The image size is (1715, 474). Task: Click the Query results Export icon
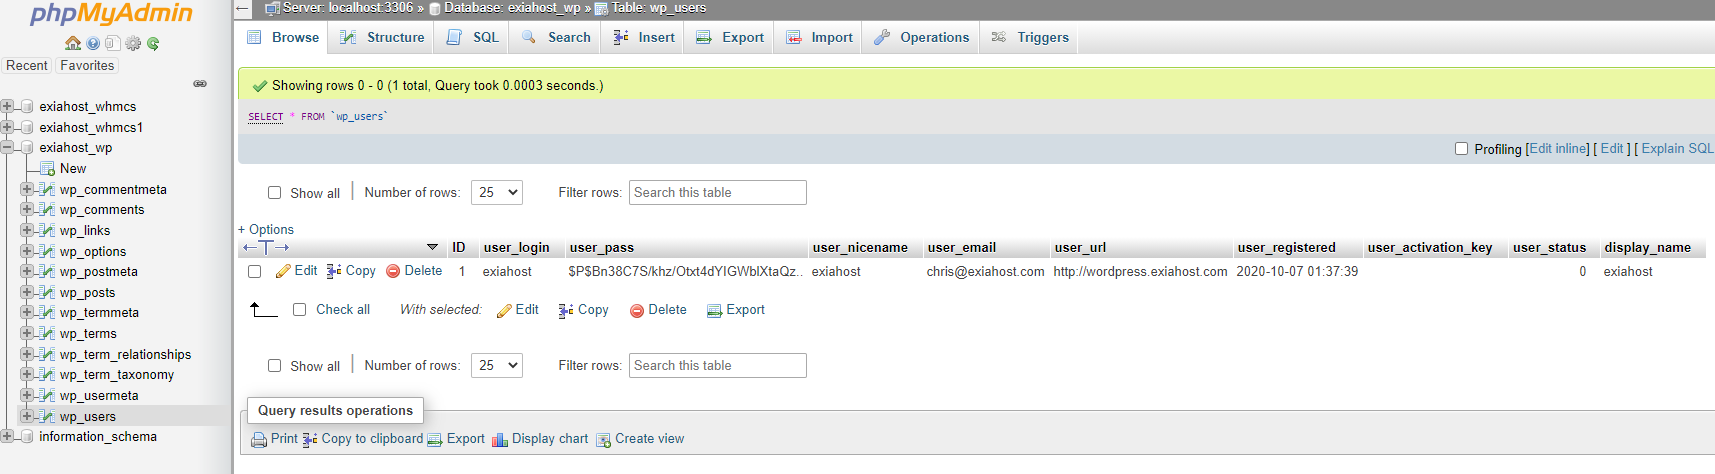click(435, 439)
